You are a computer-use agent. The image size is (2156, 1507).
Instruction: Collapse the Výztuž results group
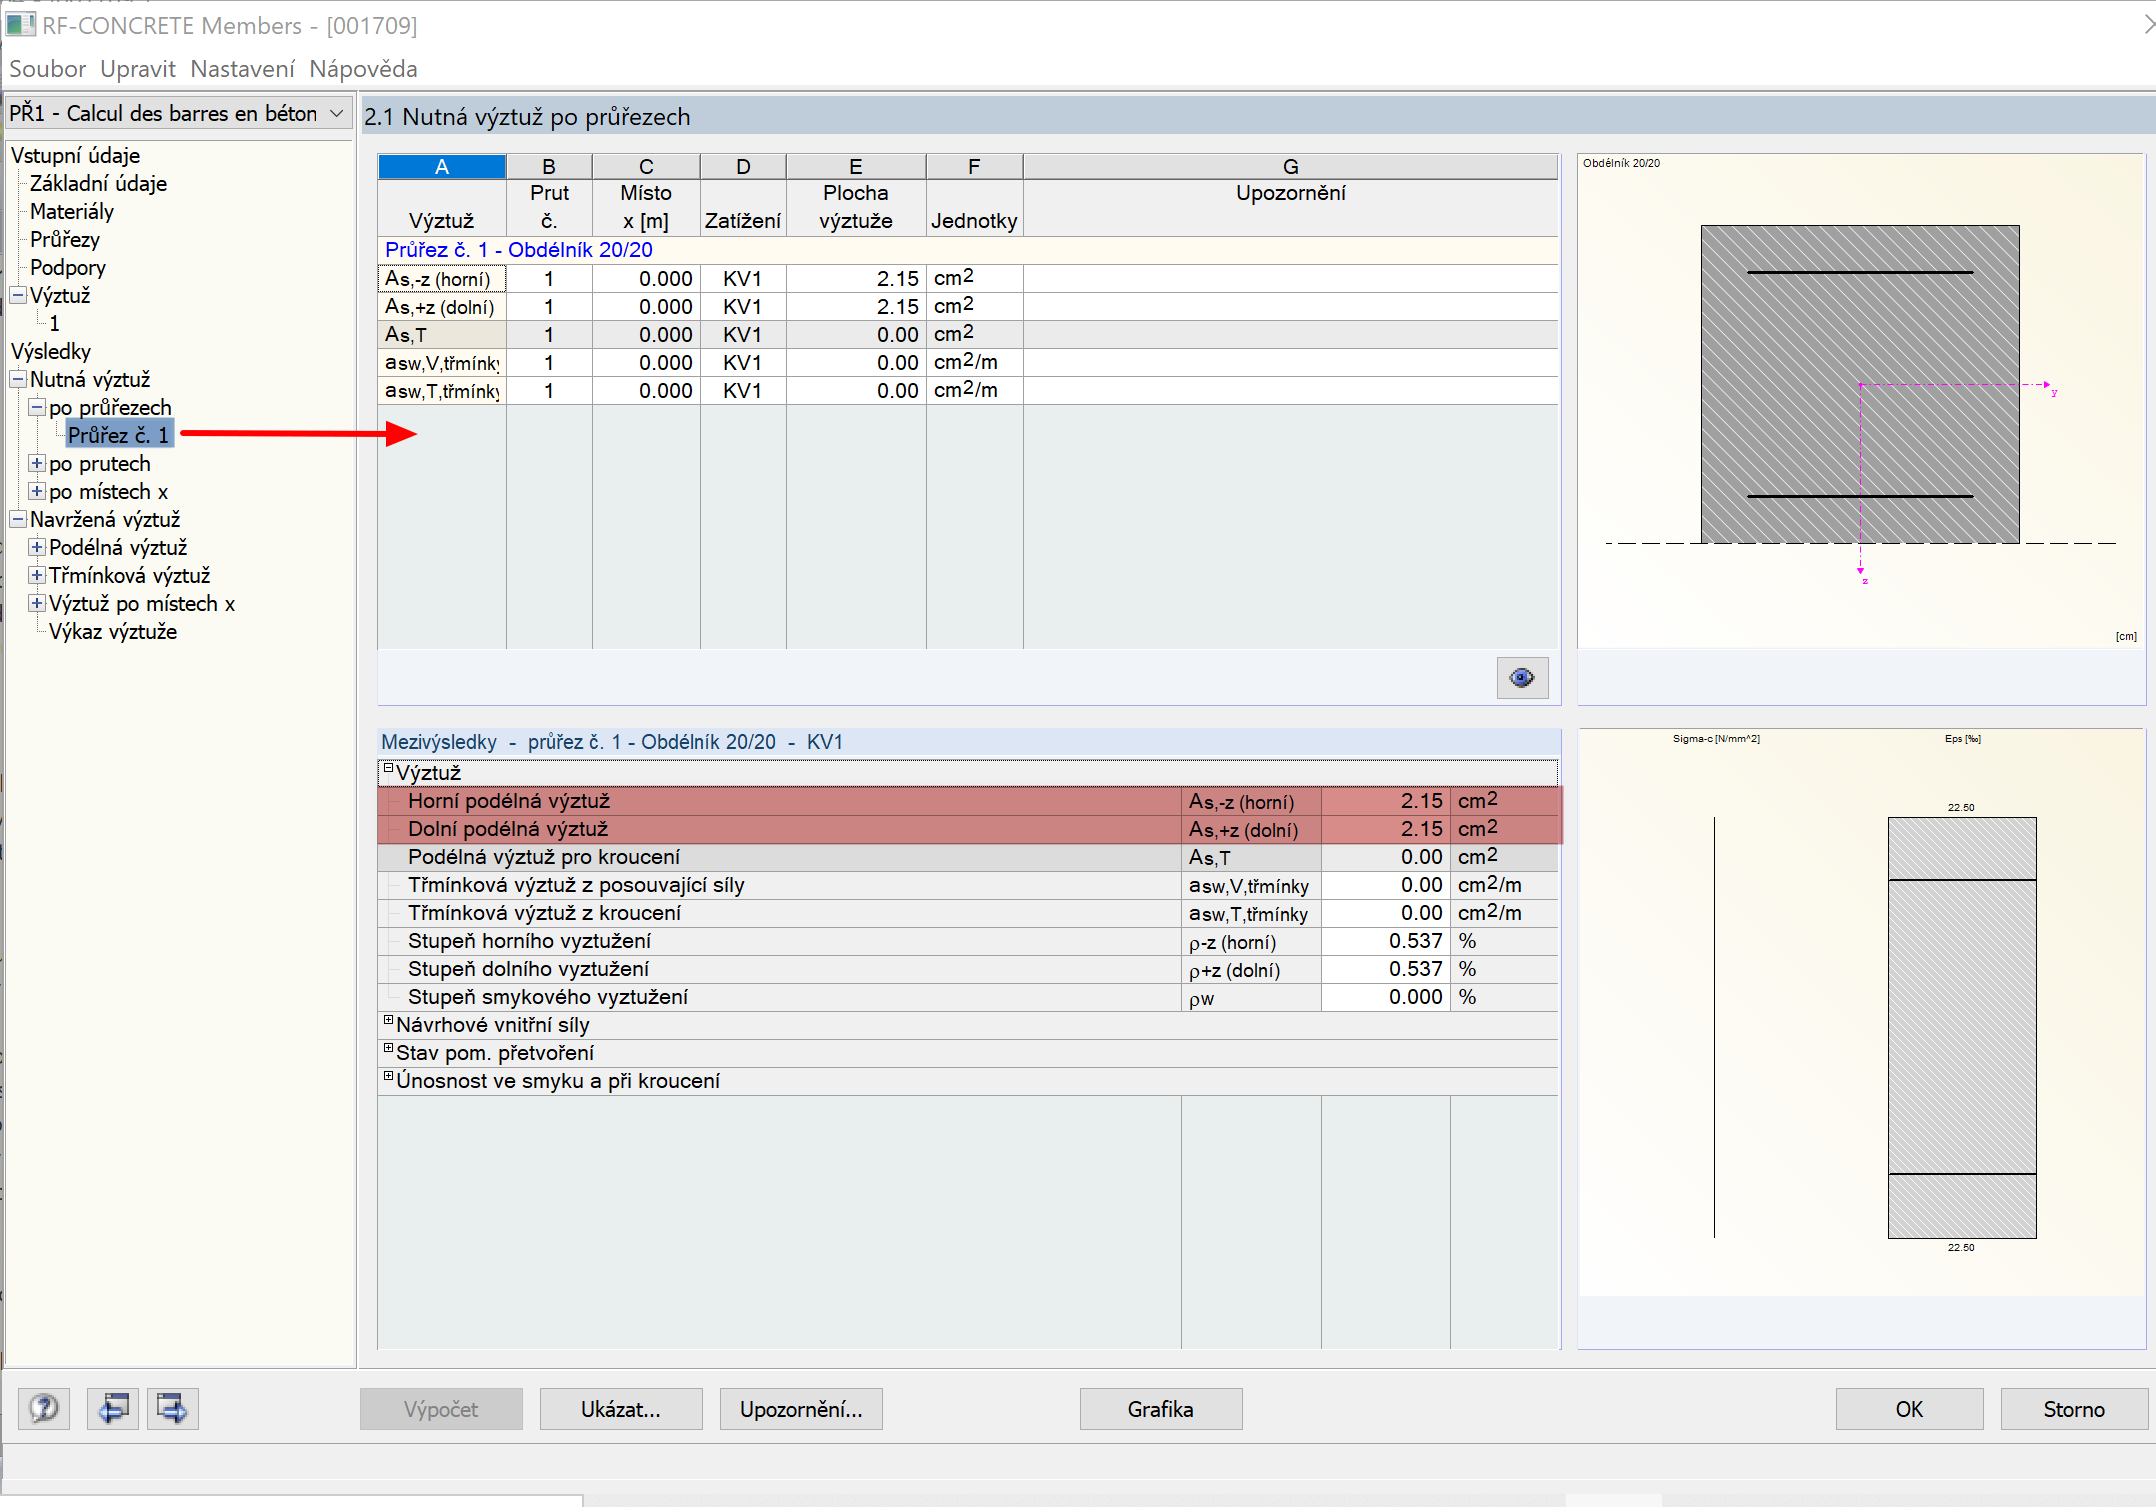[388, 769]
